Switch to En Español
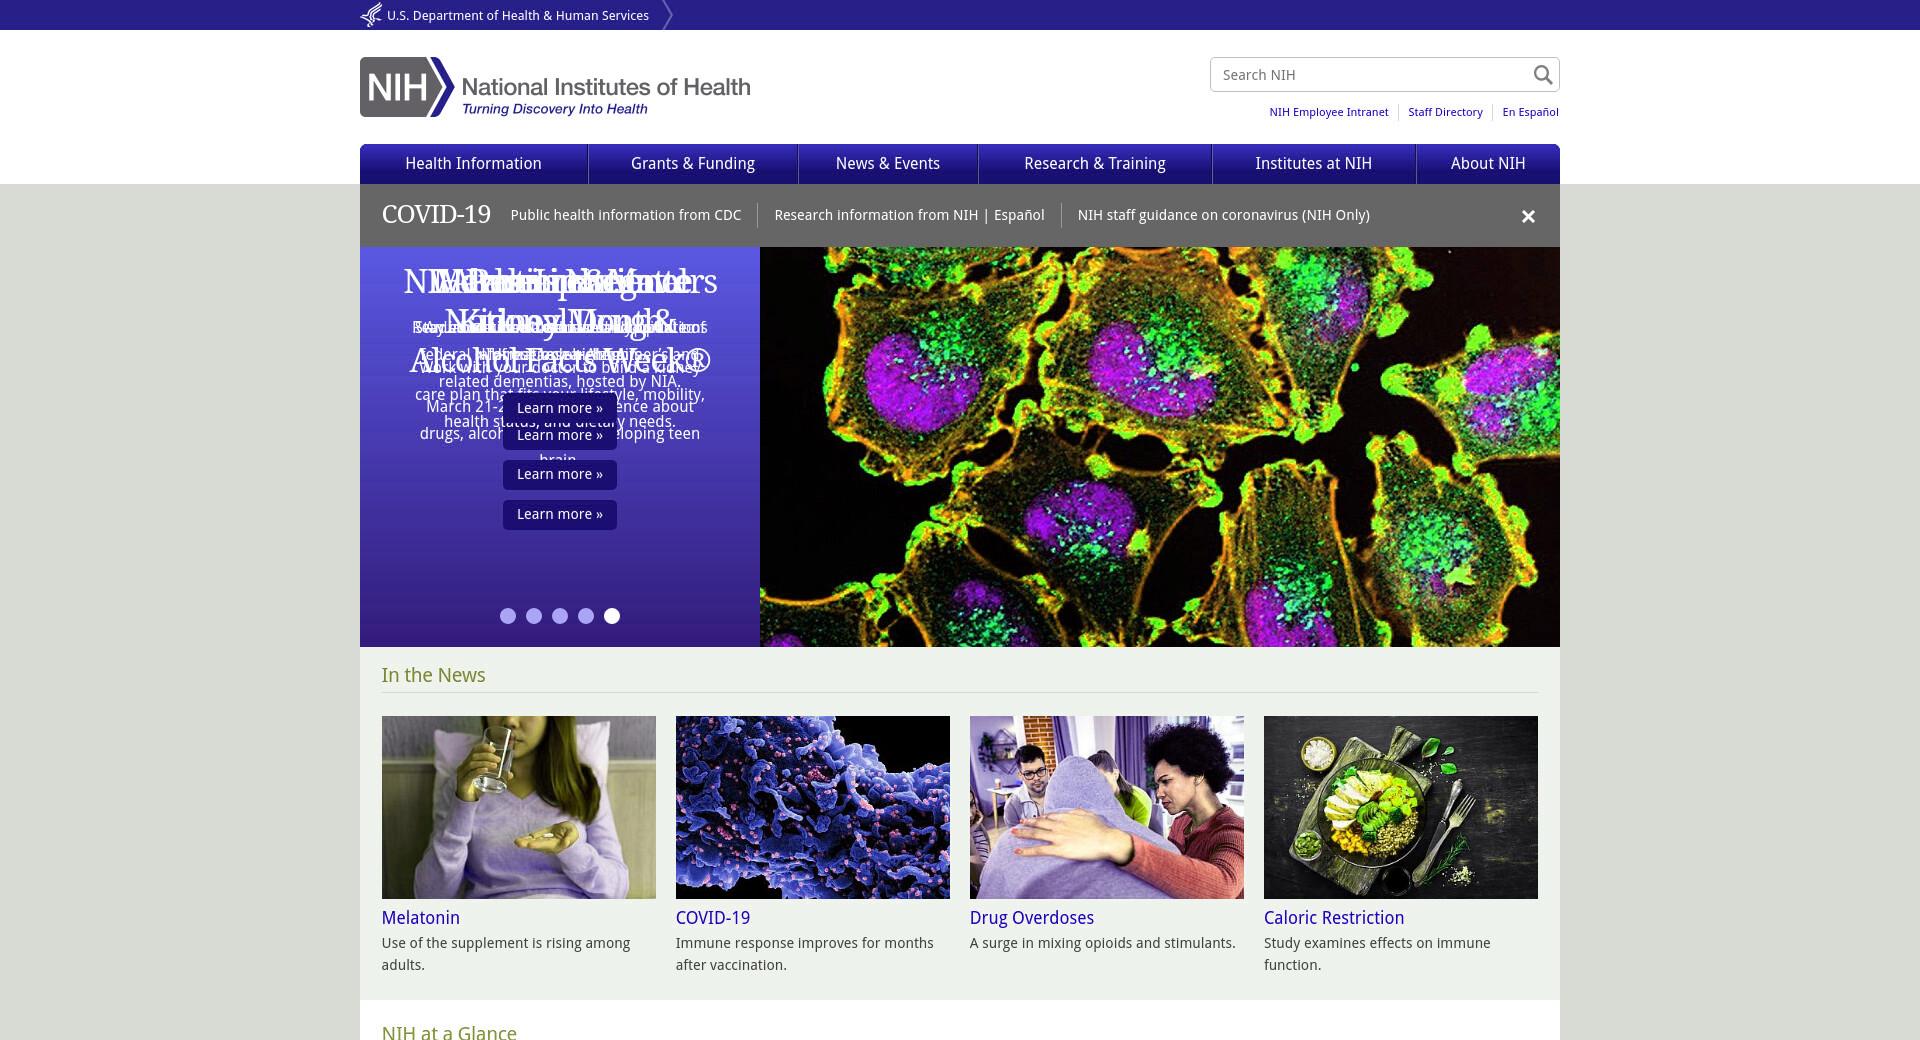 [1530, 112]
